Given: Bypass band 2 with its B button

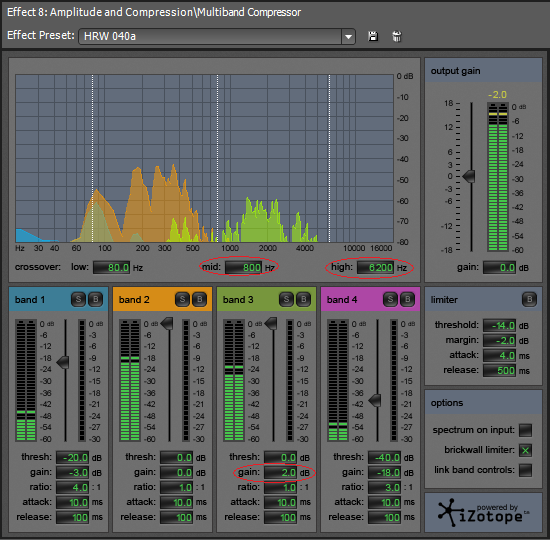Looking at the screenshot, I should (x=200, y=299).
